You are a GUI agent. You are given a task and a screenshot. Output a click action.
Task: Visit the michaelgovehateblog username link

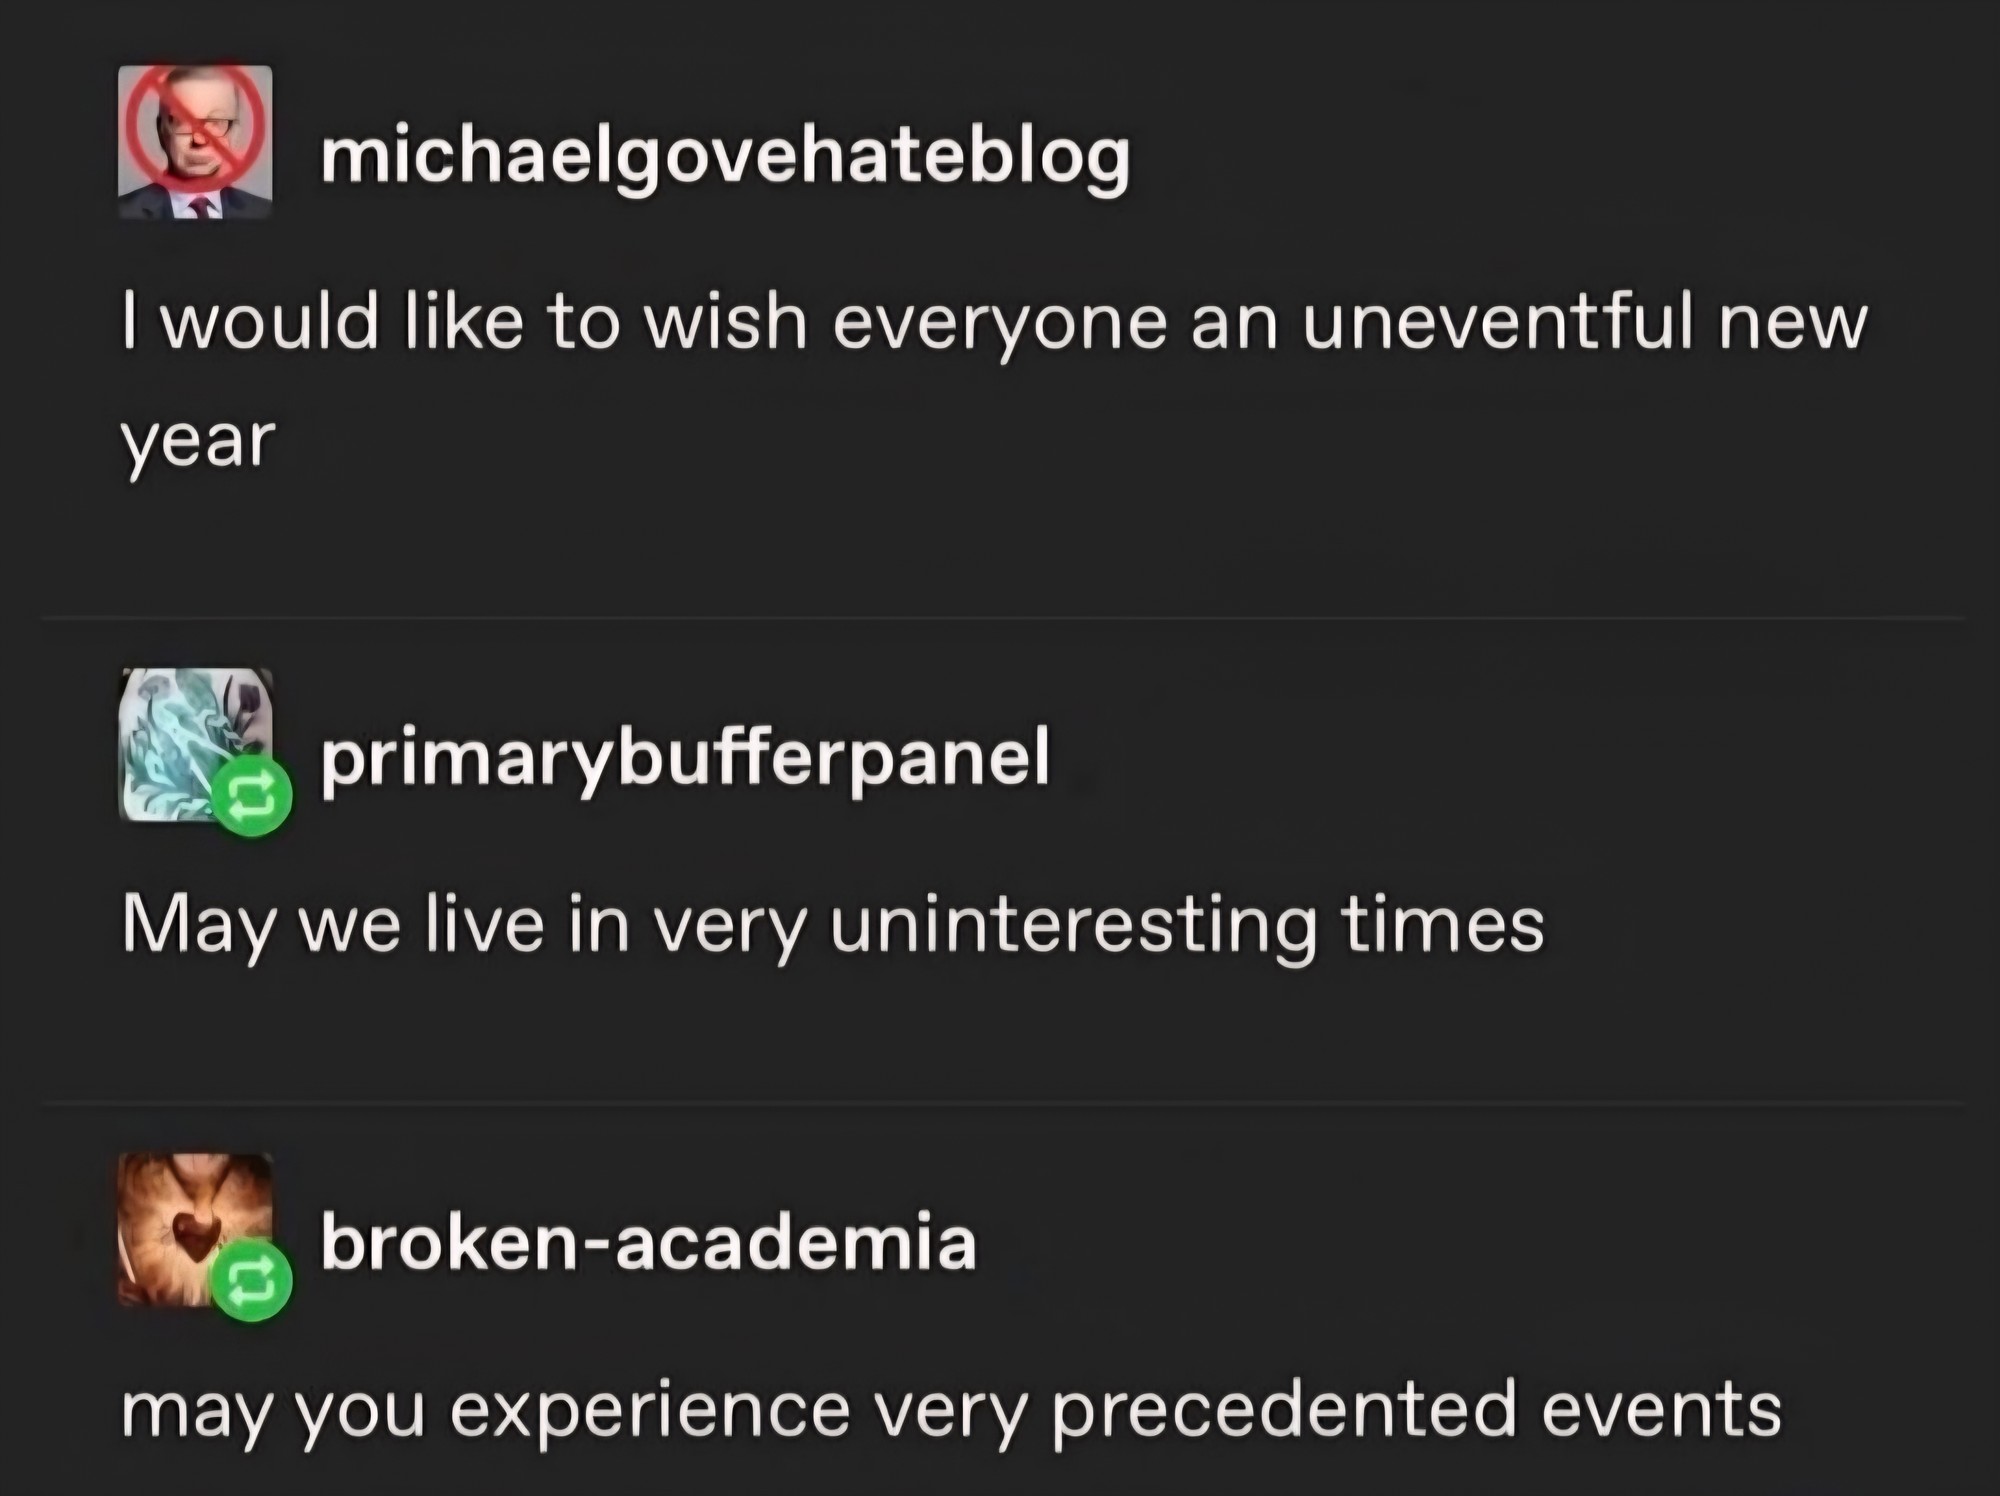click(x=725, y=157)
